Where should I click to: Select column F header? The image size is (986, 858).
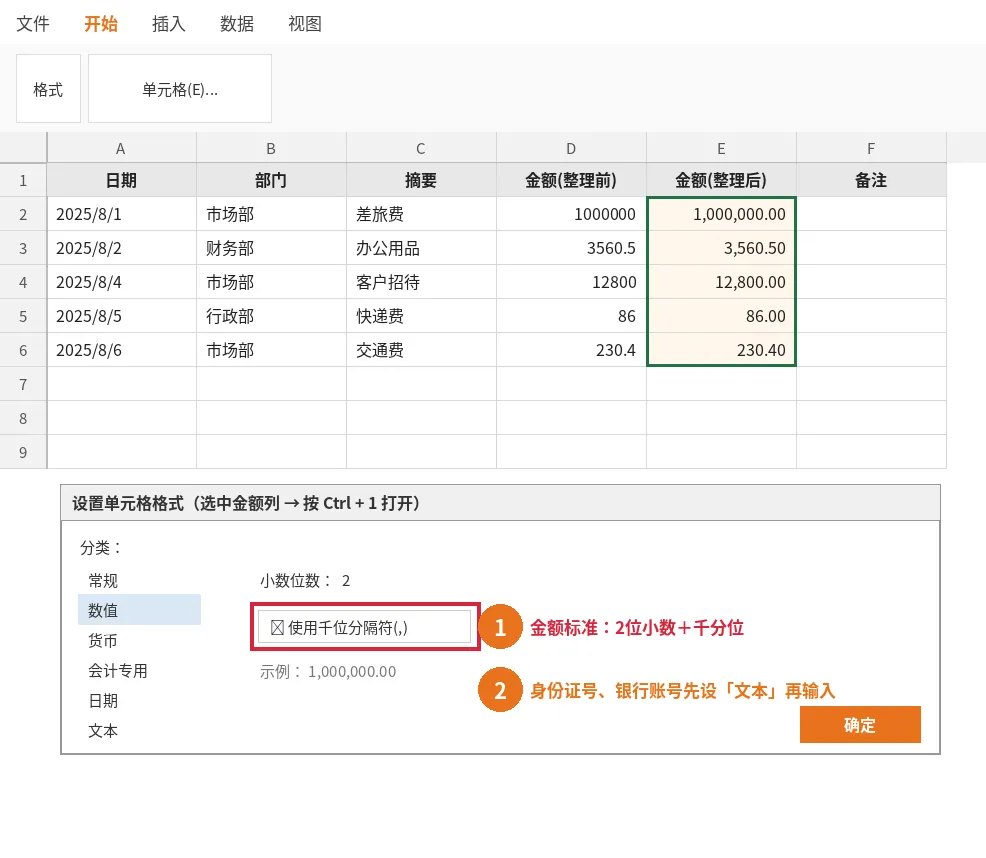point(872,148)
